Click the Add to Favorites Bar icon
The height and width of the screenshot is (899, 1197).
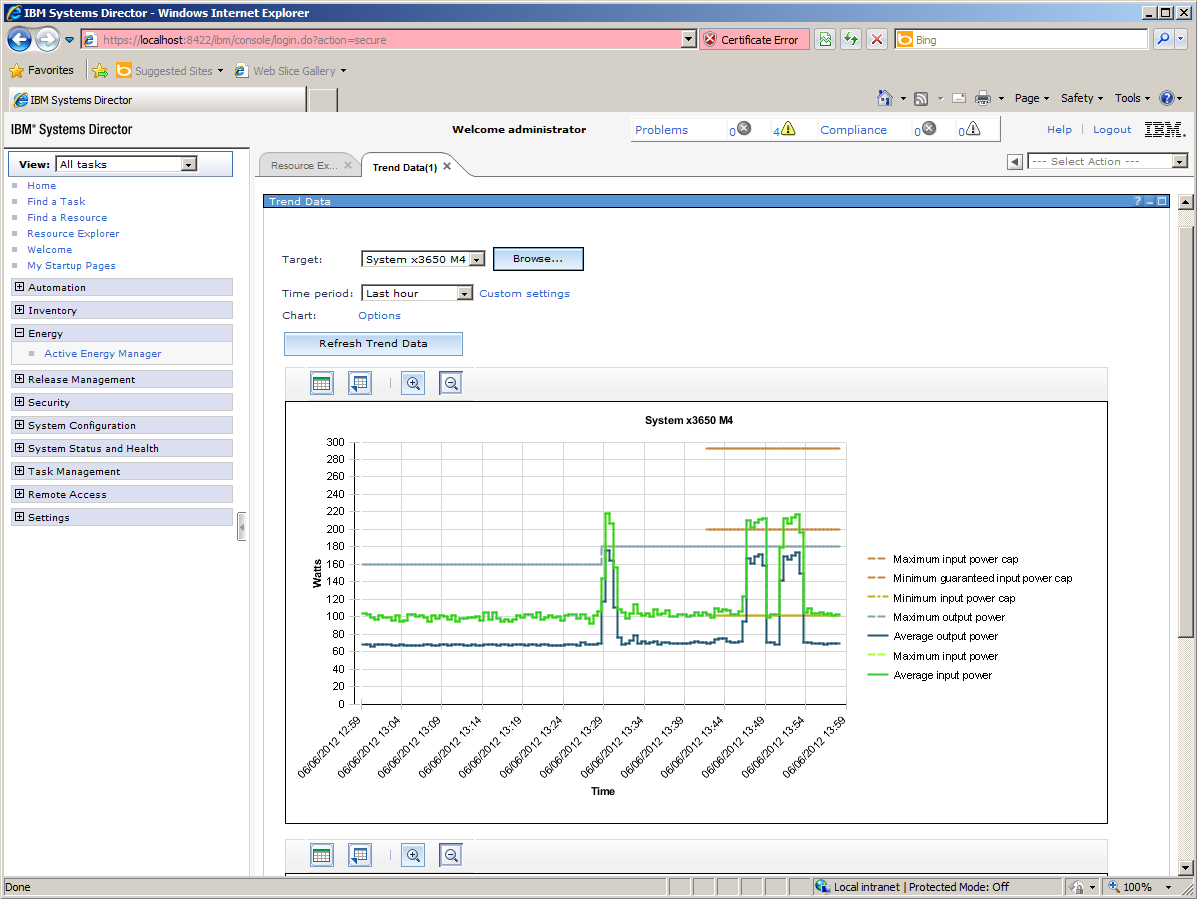tap(100, 70)
